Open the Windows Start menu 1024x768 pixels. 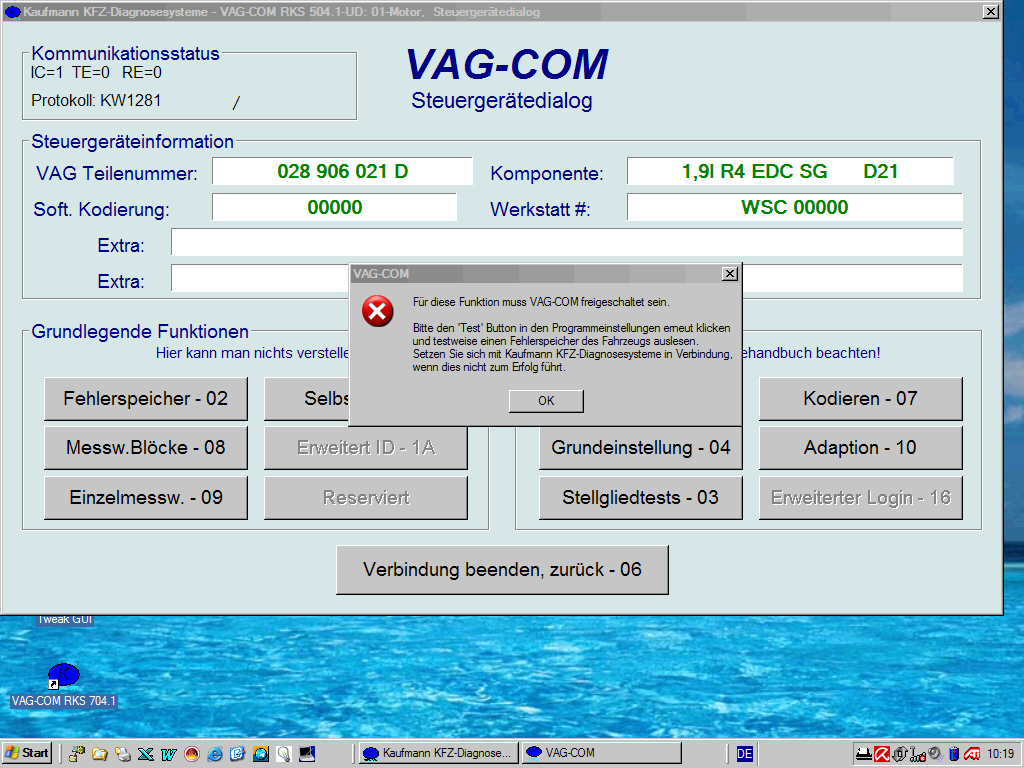pyautogui.click(x=27, y=753)
